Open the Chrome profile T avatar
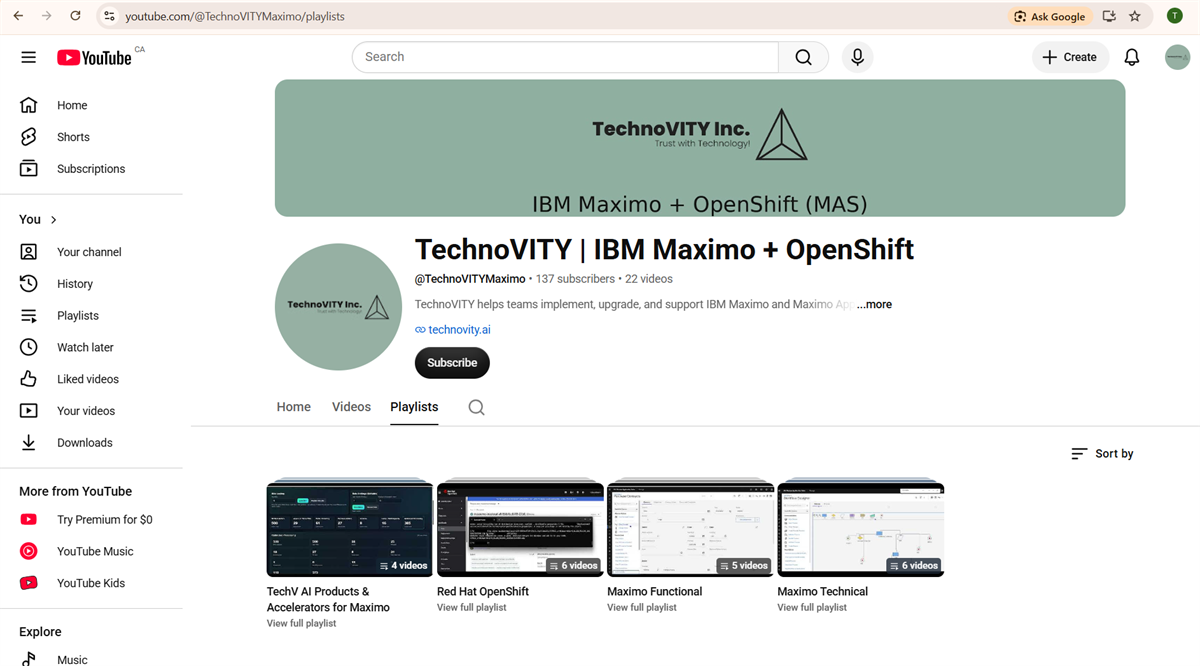The width and height of the screenshot is (1200, 666). tap(1175, 16)
